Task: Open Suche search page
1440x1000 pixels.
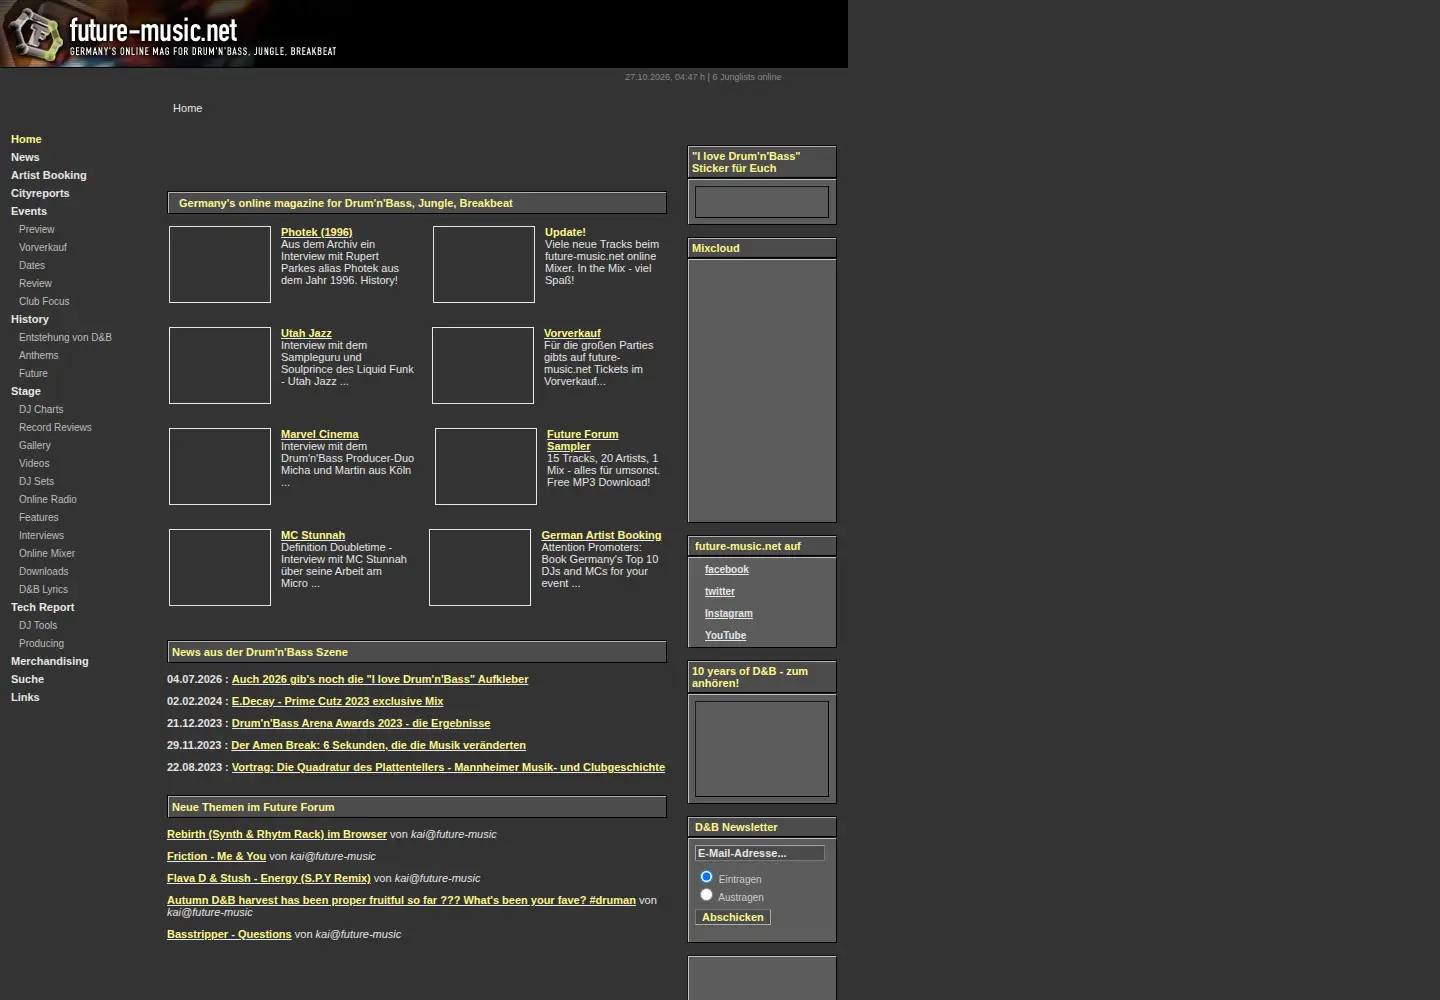Action: 27,679
